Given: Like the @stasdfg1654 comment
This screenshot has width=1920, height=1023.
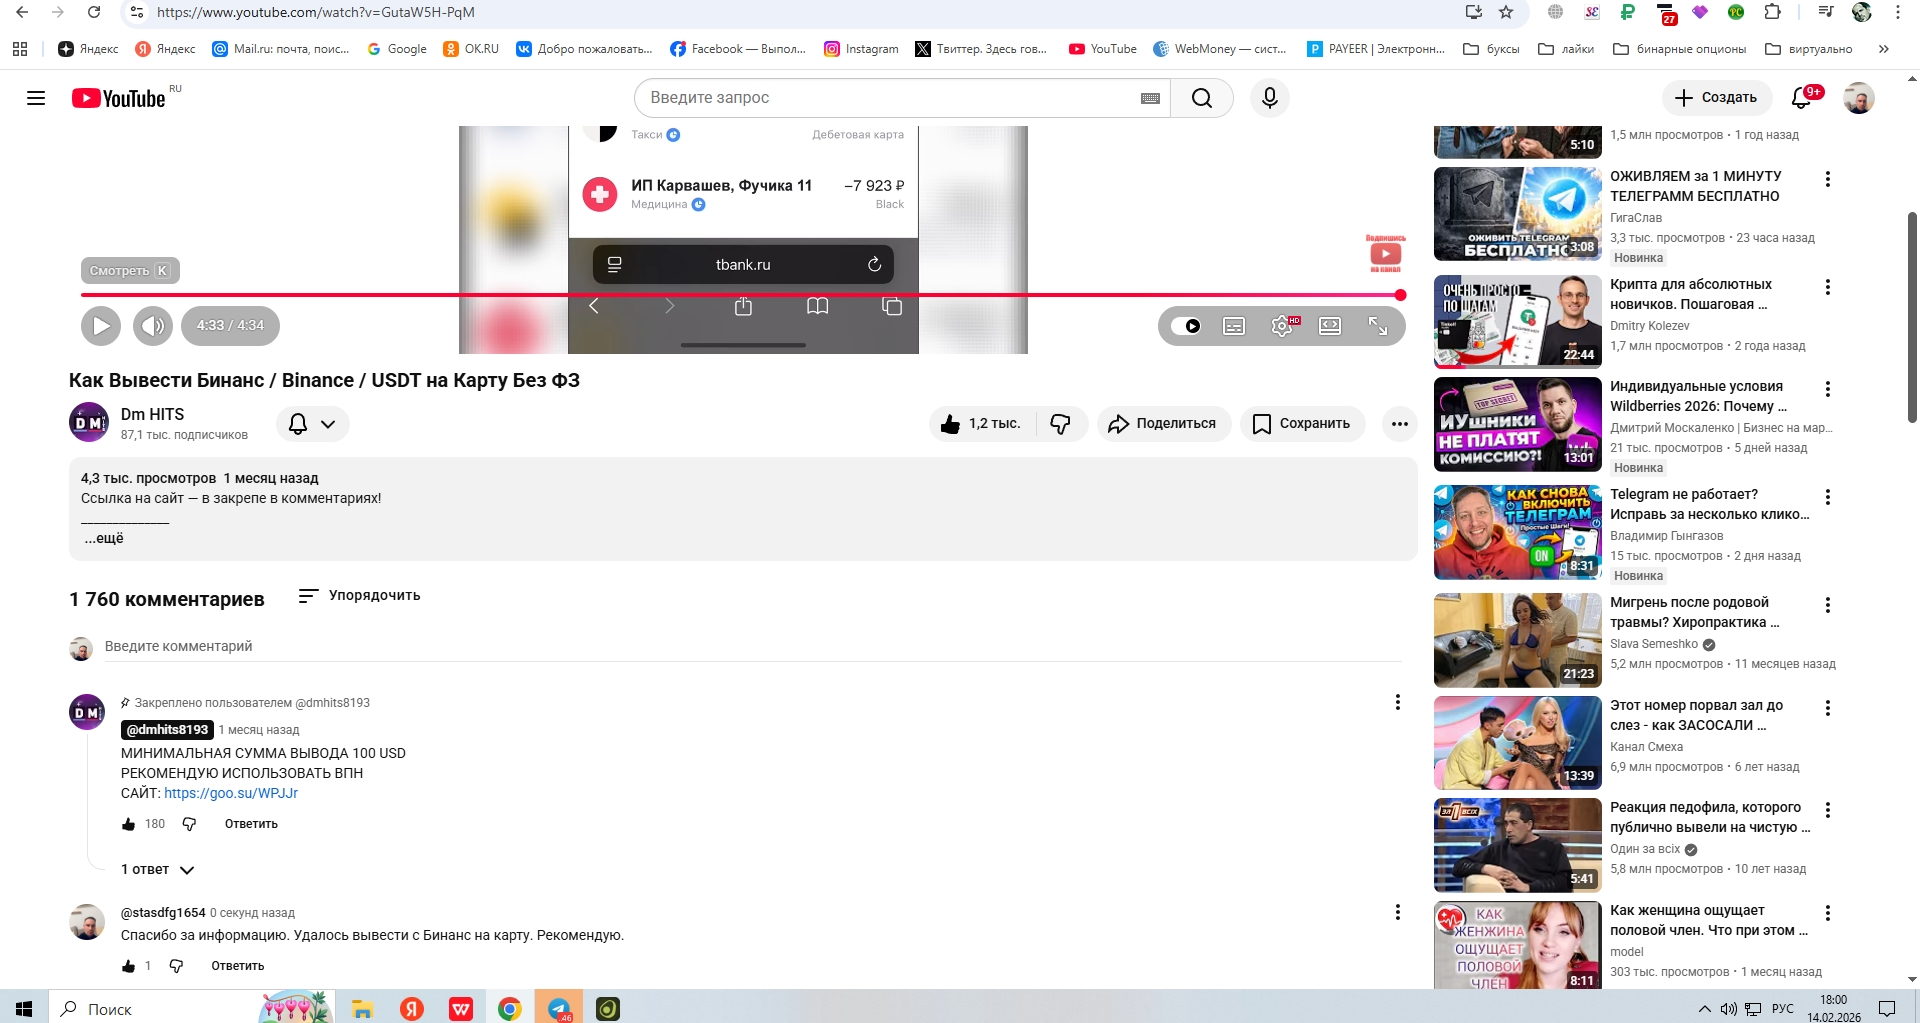Looking at the screenshot, I should click(129, 966).
